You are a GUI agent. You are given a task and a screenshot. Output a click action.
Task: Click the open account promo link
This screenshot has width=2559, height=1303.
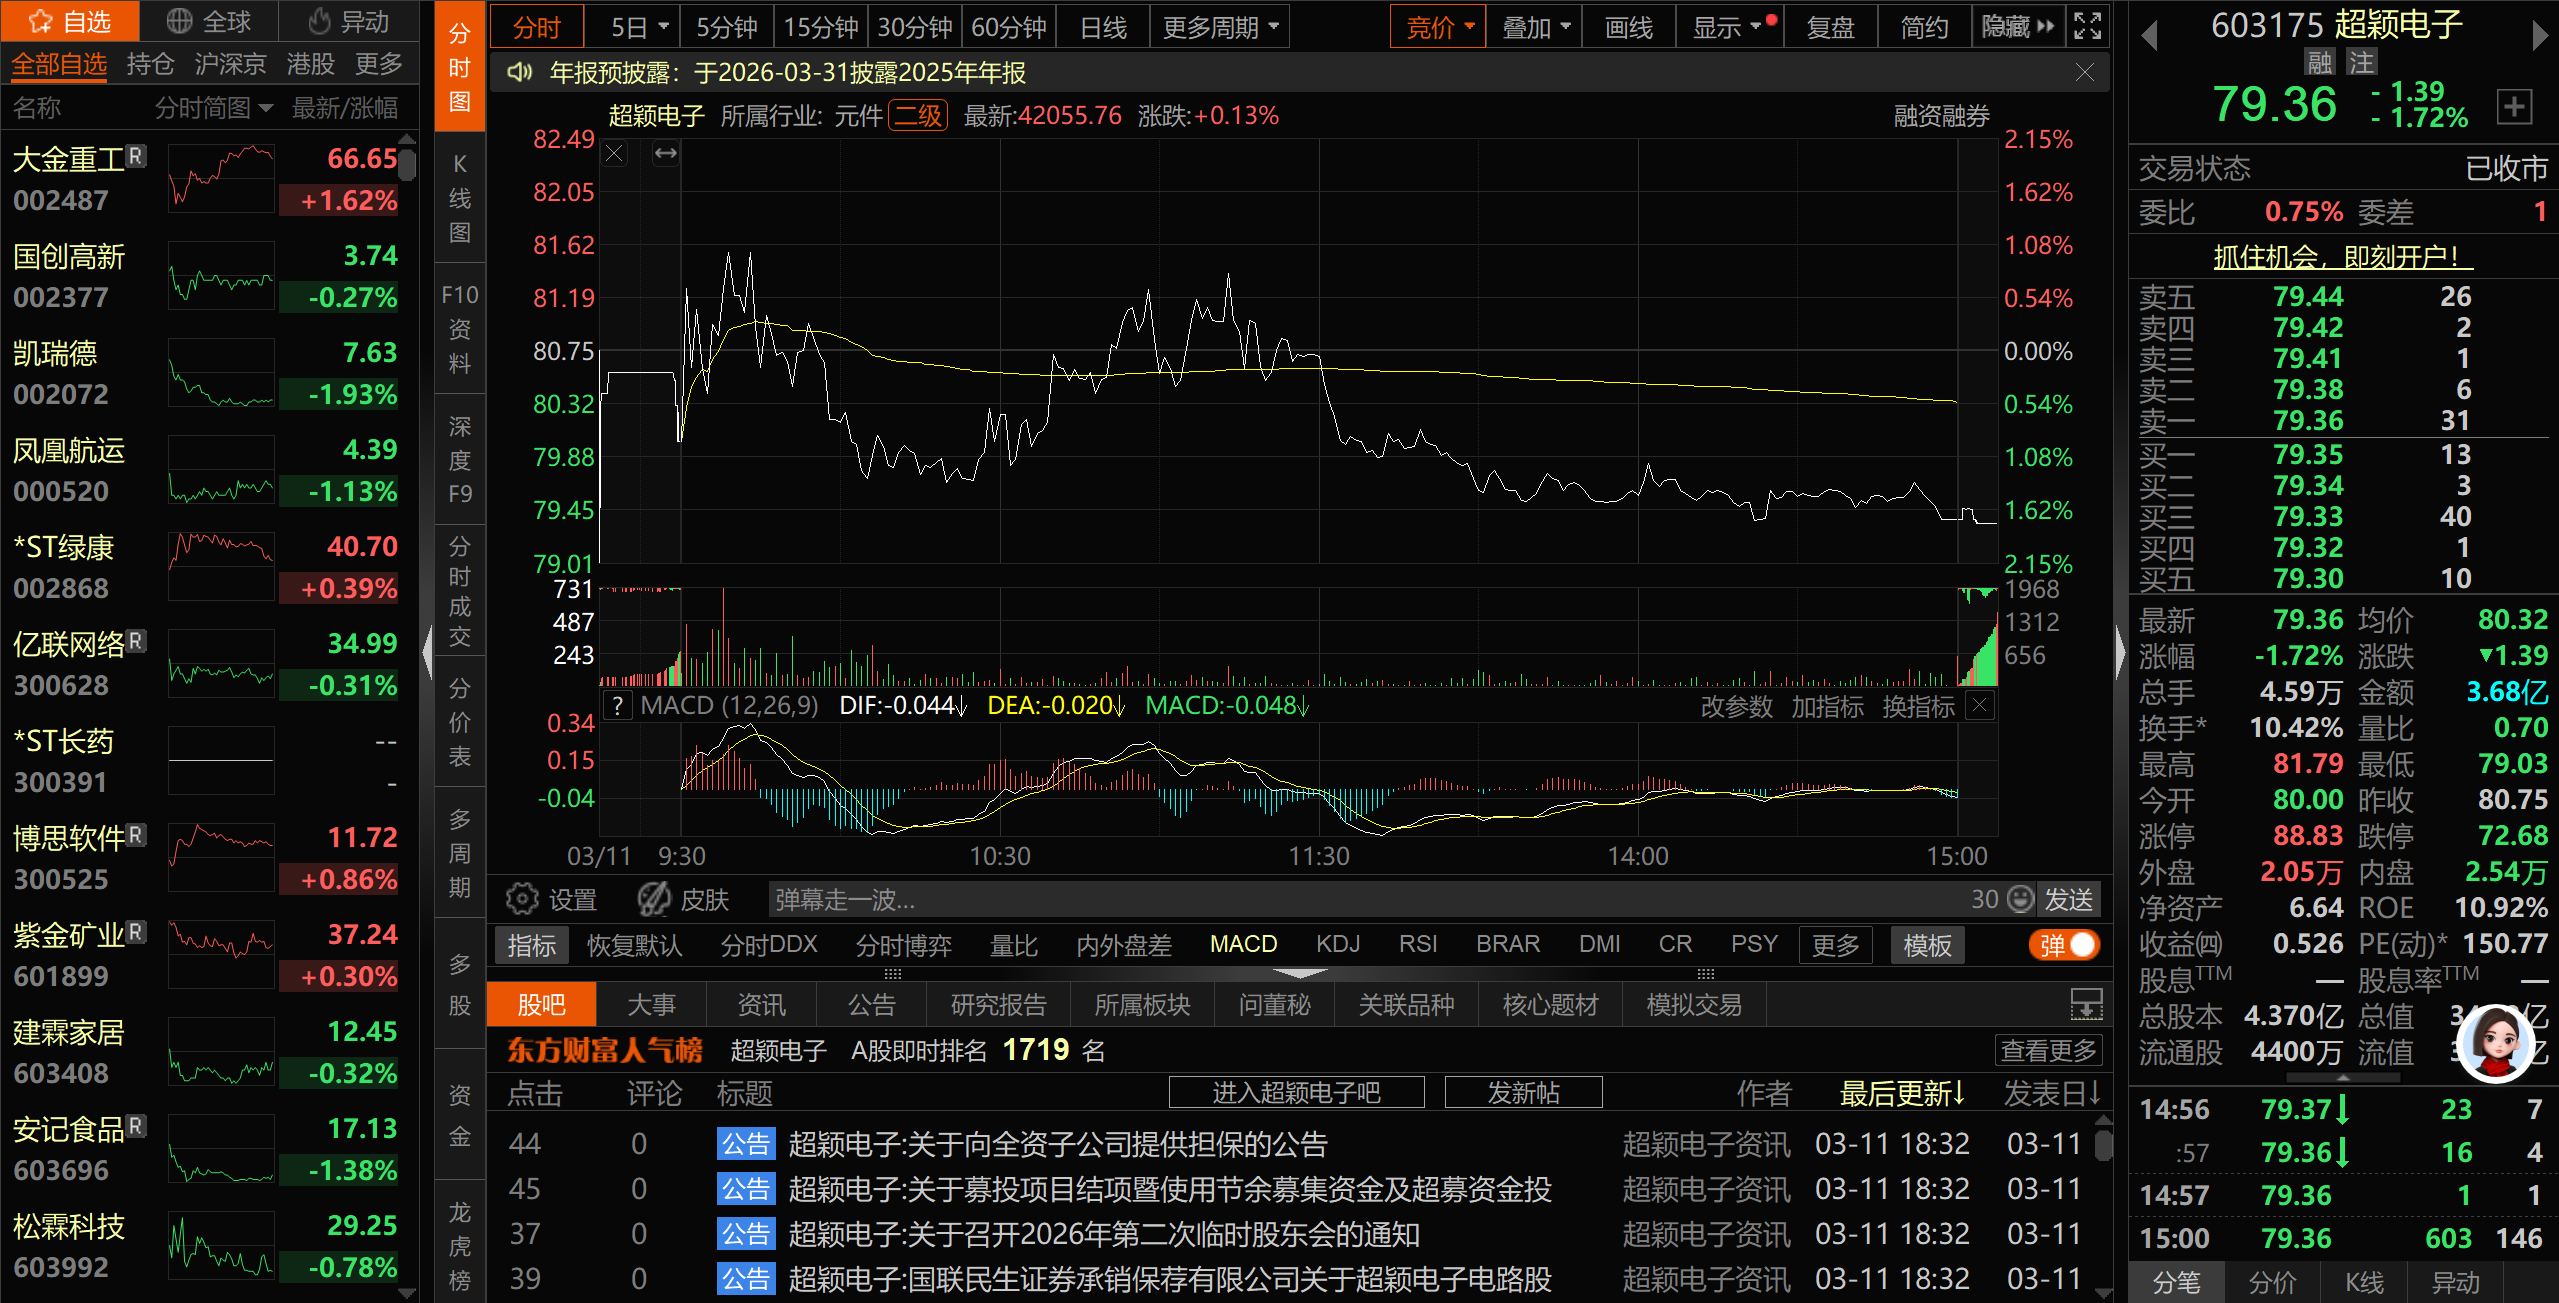coord(2342,257)
